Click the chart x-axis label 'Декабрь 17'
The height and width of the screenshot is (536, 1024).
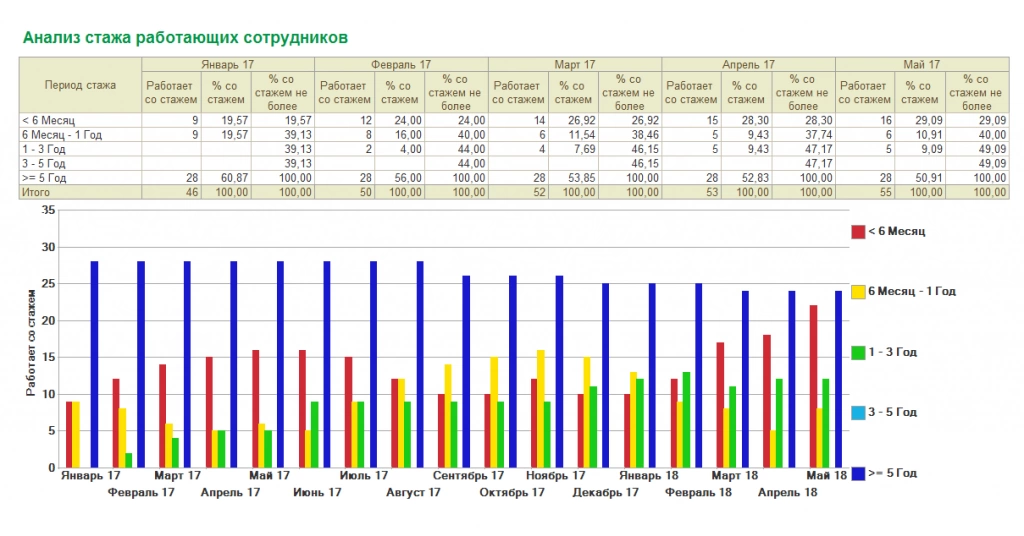[x=605, y=492]
